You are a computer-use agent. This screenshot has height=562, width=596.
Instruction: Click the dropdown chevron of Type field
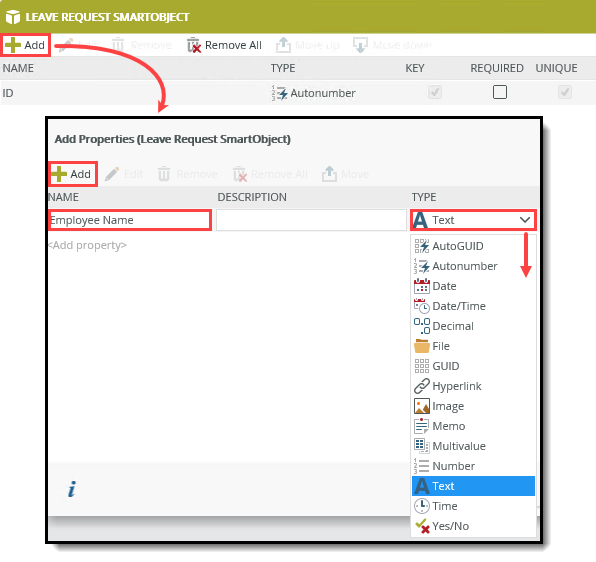(x=525, y=220)
